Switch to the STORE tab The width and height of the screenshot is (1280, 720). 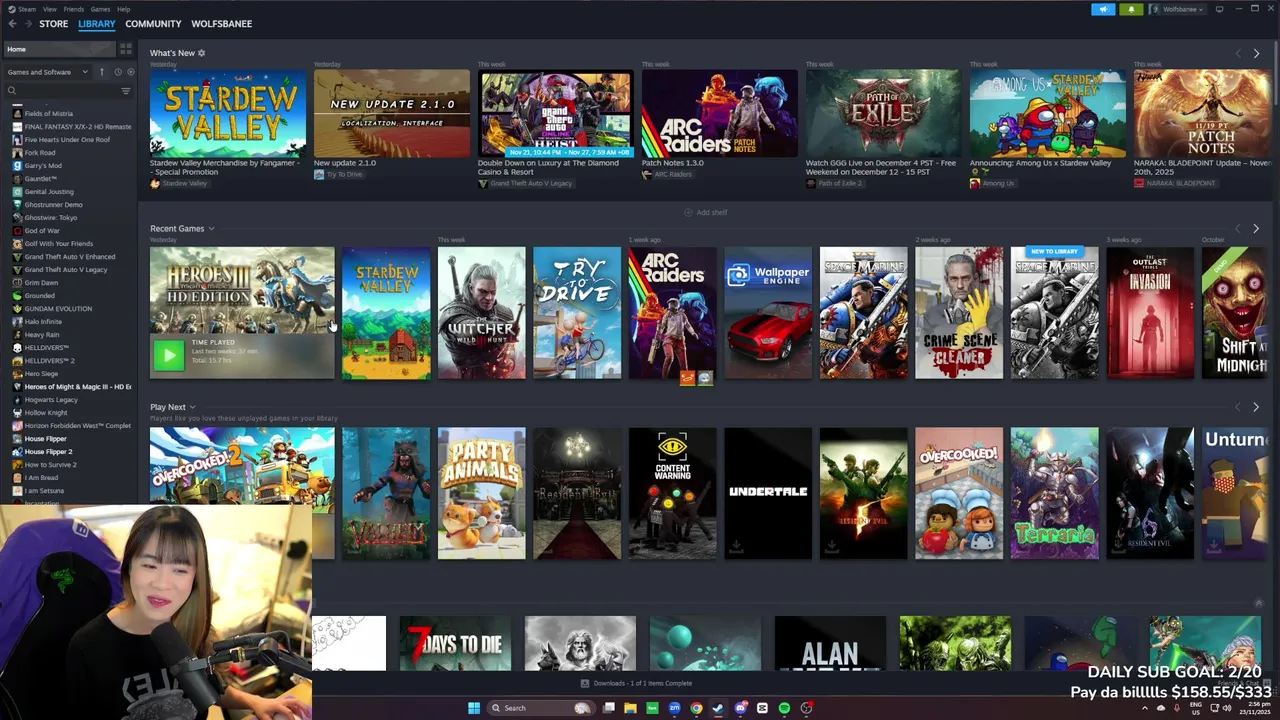[53, 24]
